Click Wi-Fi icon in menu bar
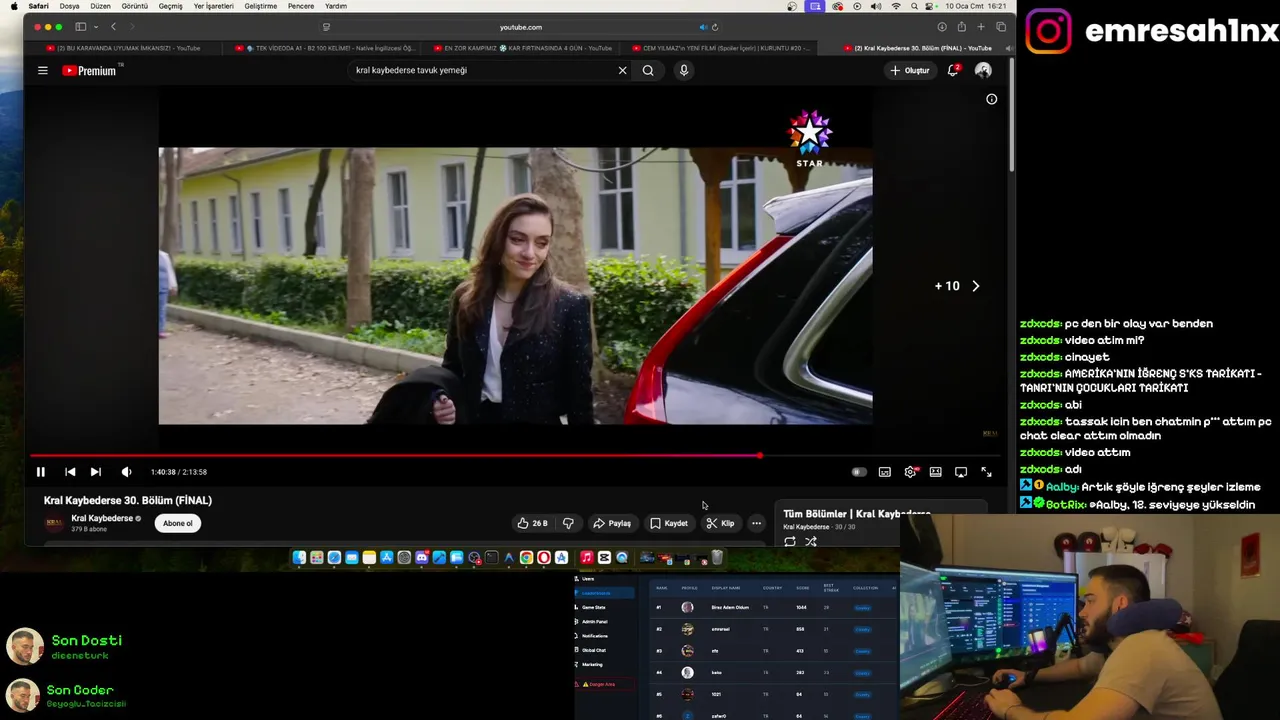Viewport: 1280px width, 720px height. [x=896, y=6]
